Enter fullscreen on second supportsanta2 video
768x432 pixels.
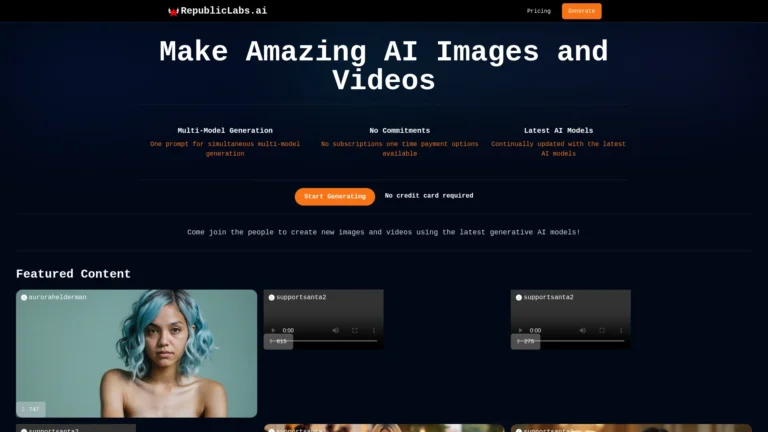601,330
